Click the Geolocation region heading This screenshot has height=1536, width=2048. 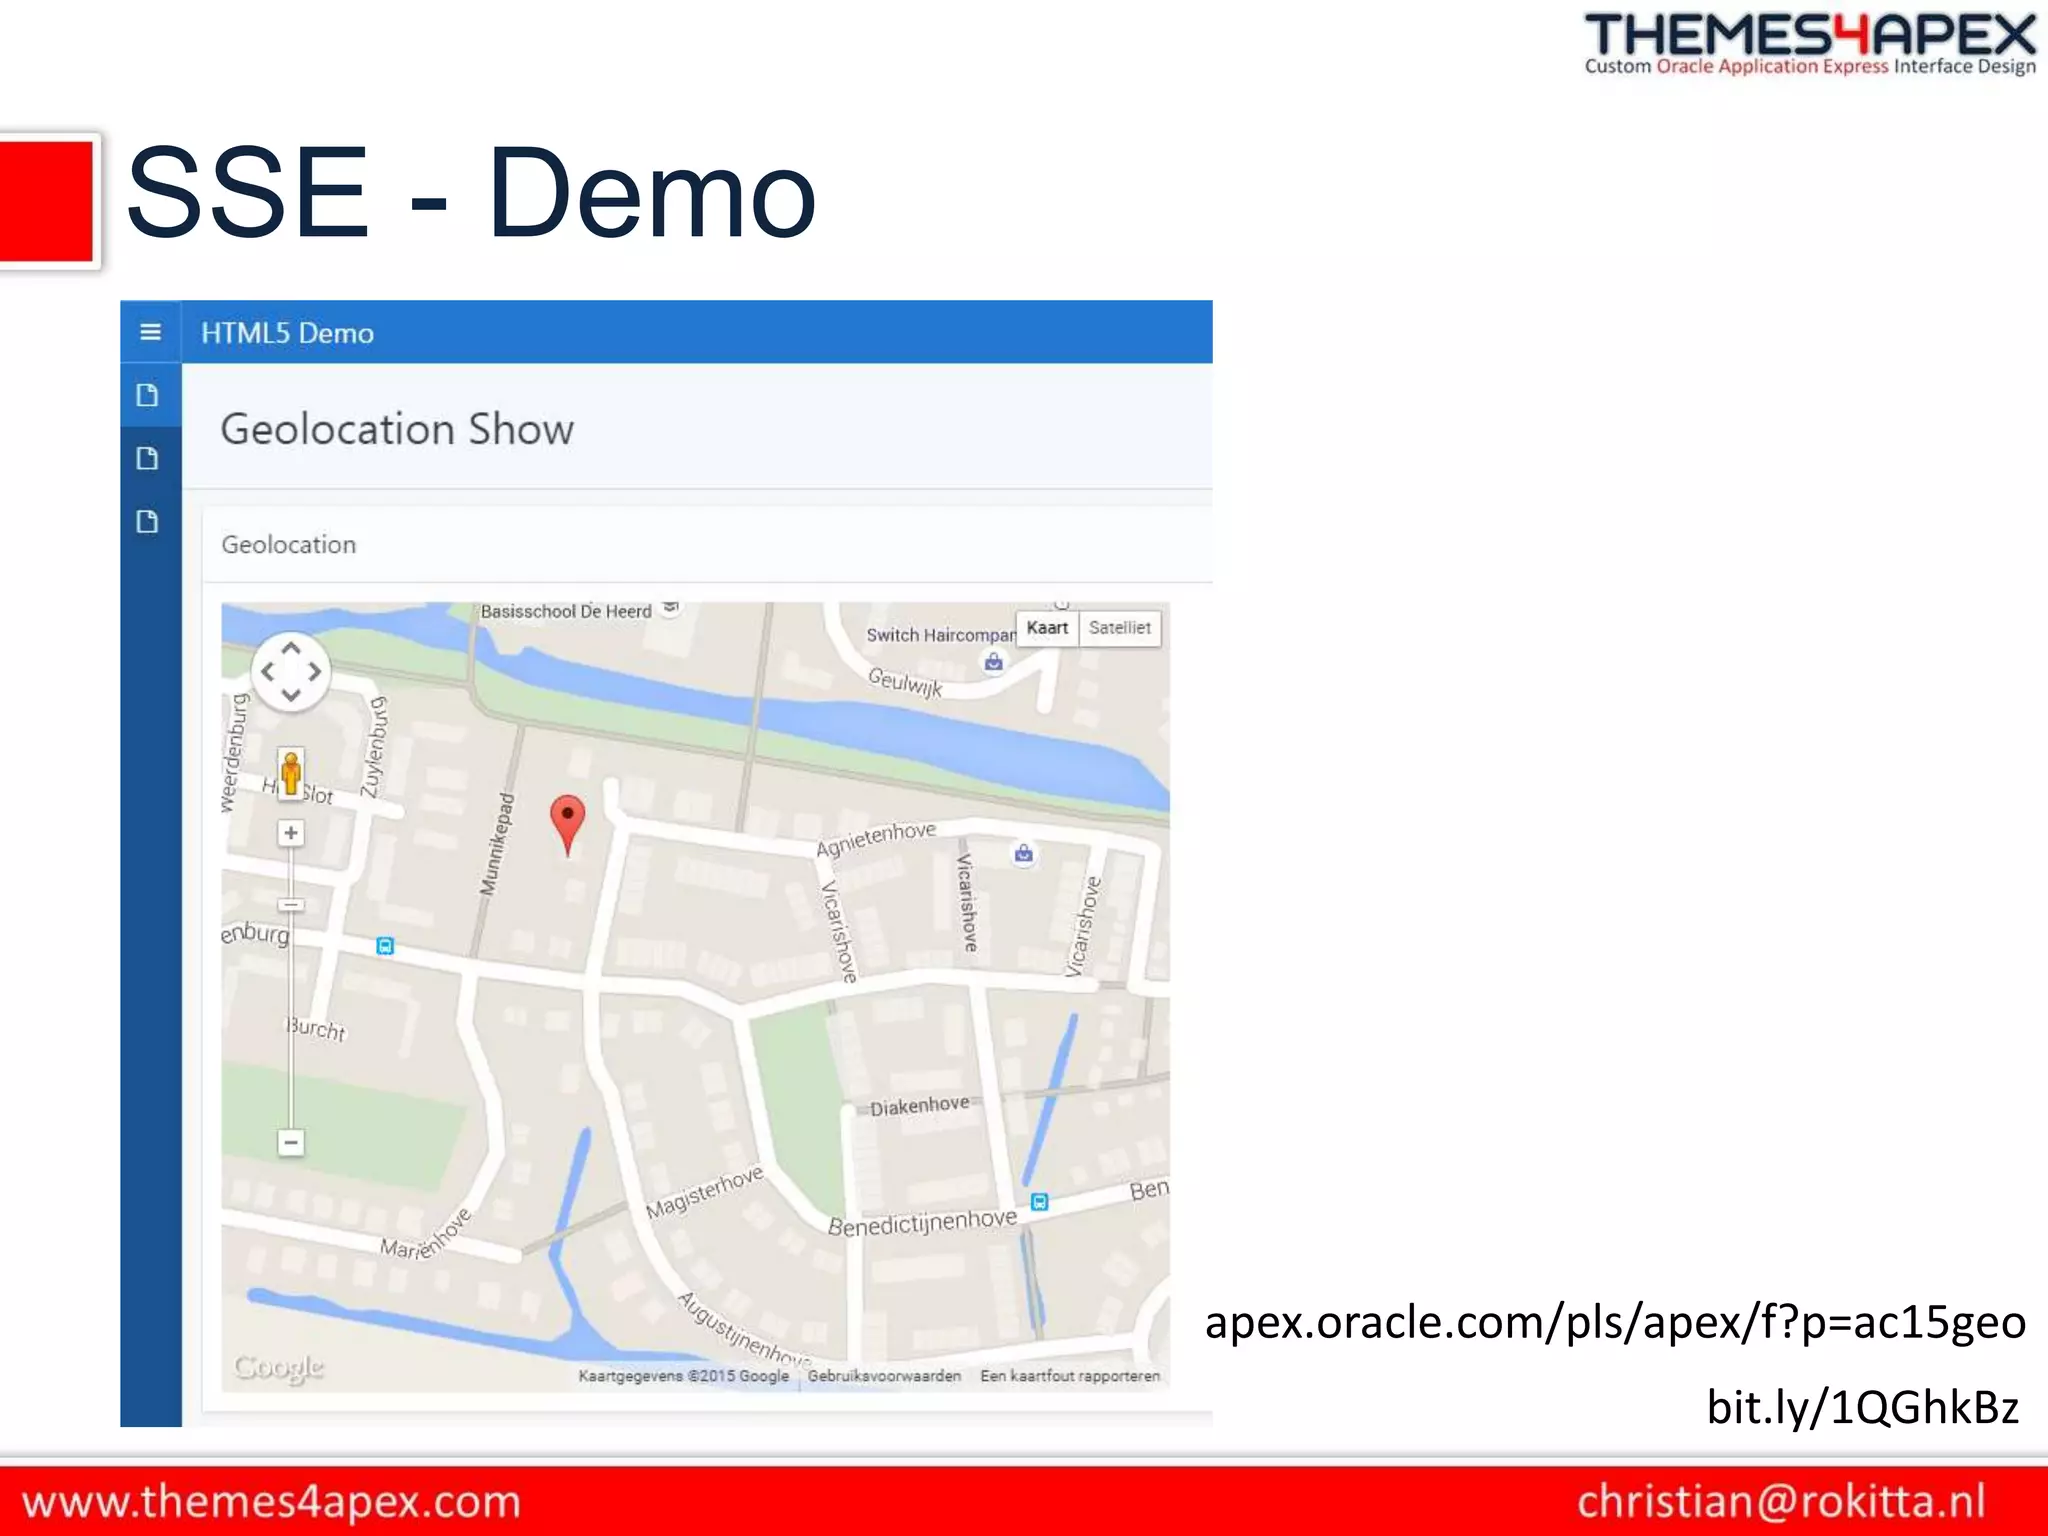[289, 544]
